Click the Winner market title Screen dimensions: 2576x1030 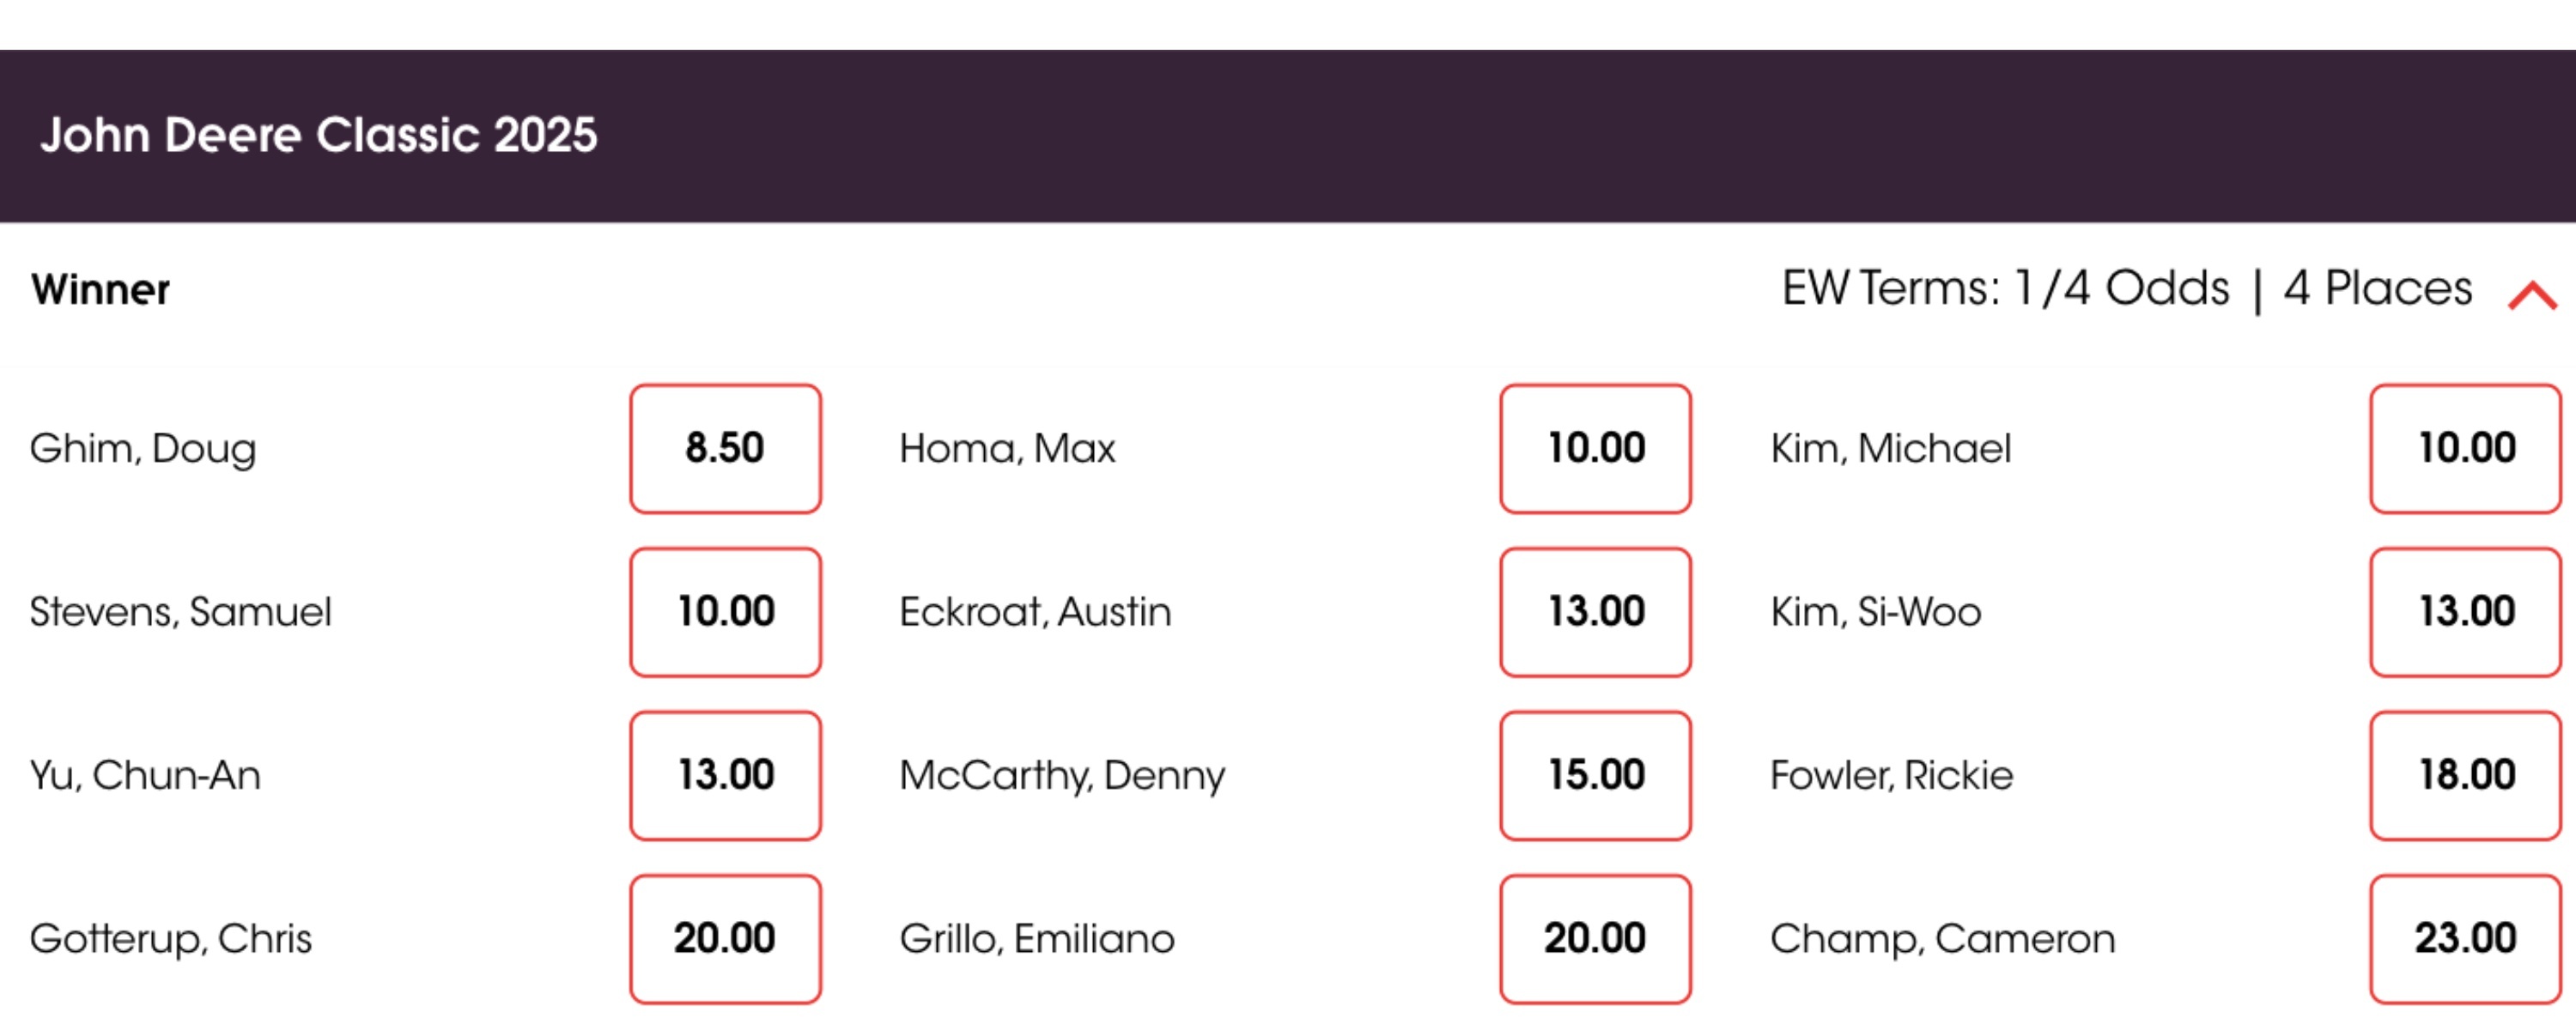[100, 290]
